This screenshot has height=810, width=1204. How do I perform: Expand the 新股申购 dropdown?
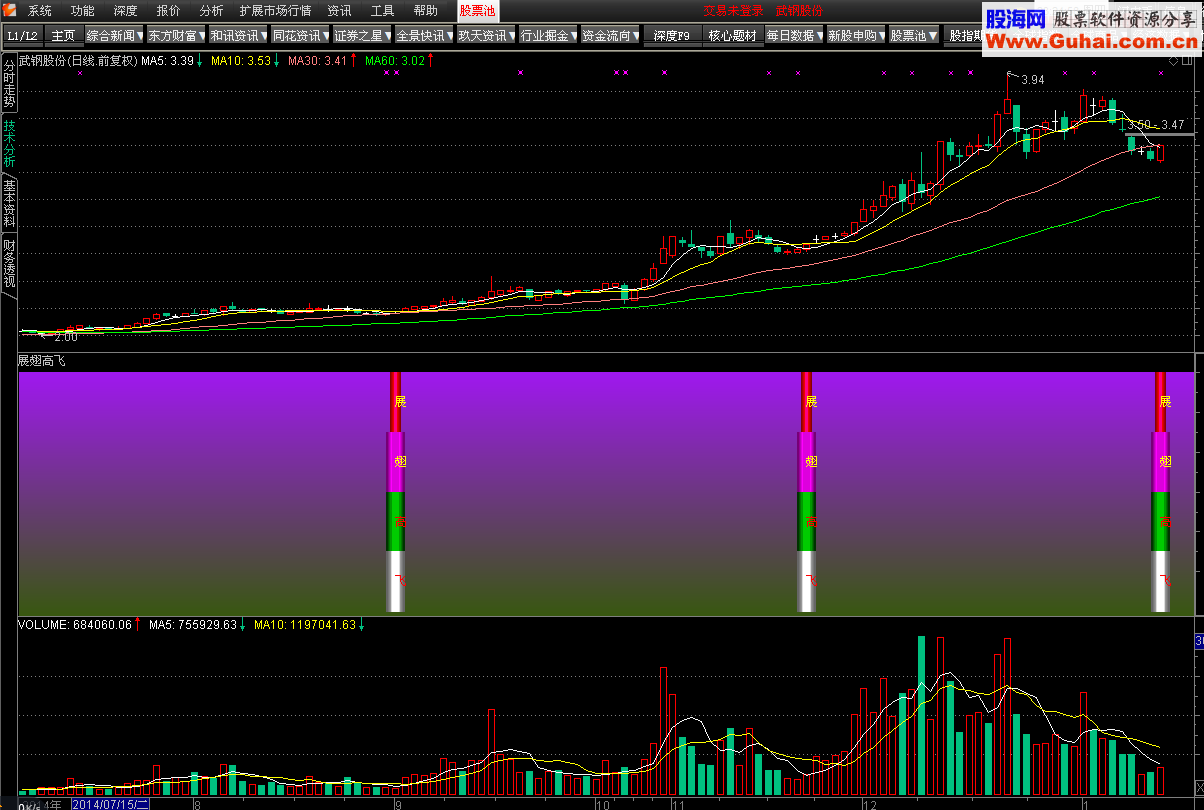[x=856, y=35]
